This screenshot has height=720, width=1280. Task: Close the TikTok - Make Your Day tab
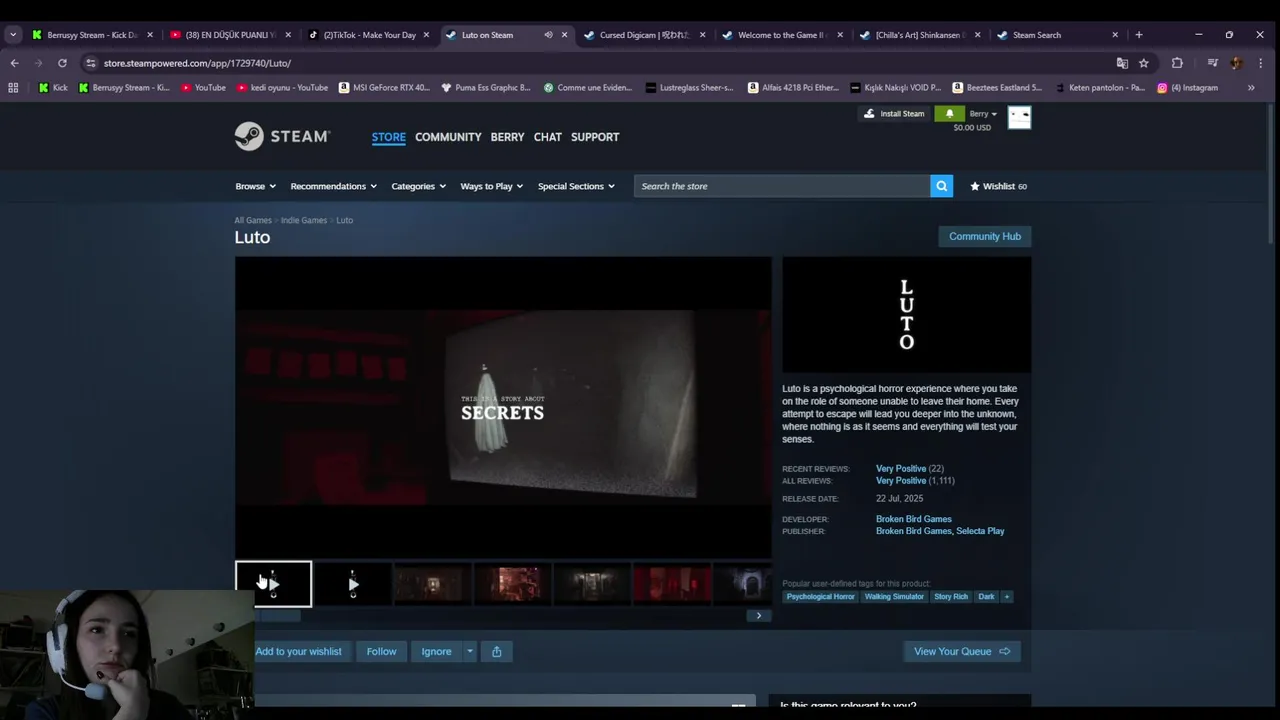[x=426, y=35]
